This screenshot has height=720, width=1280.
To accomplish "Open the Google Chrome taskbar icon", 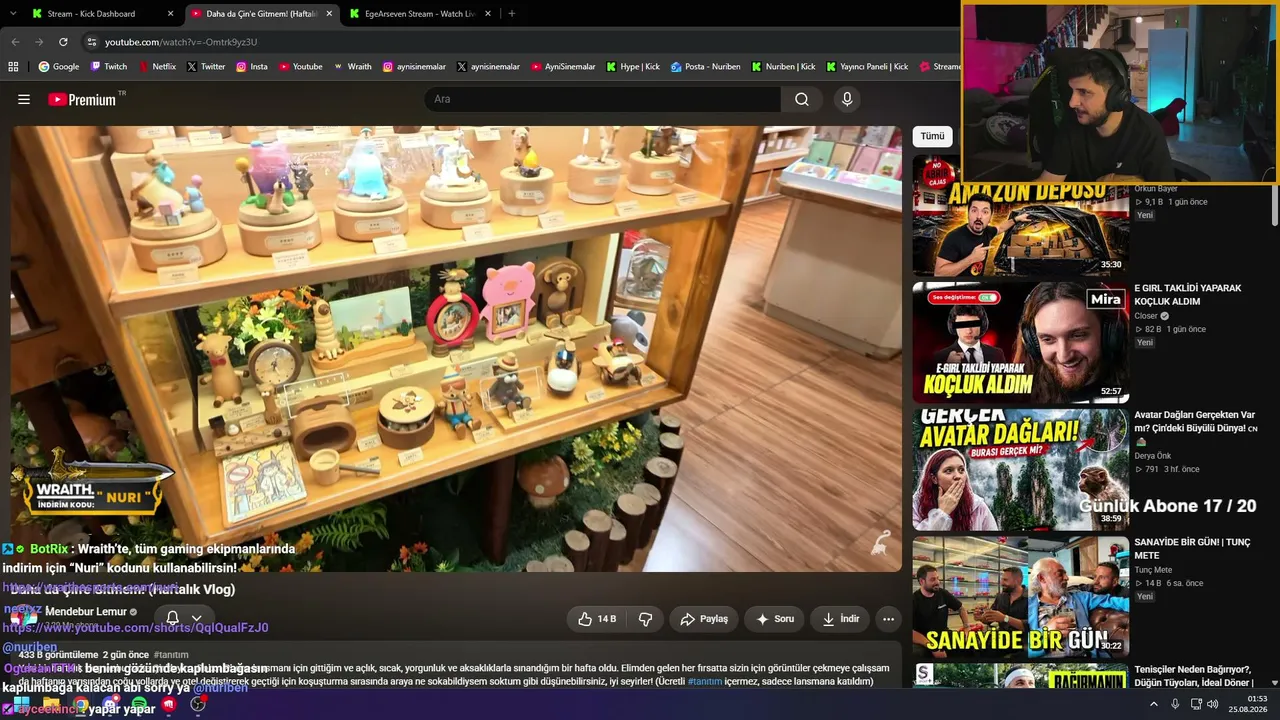I will pos(80,704).
